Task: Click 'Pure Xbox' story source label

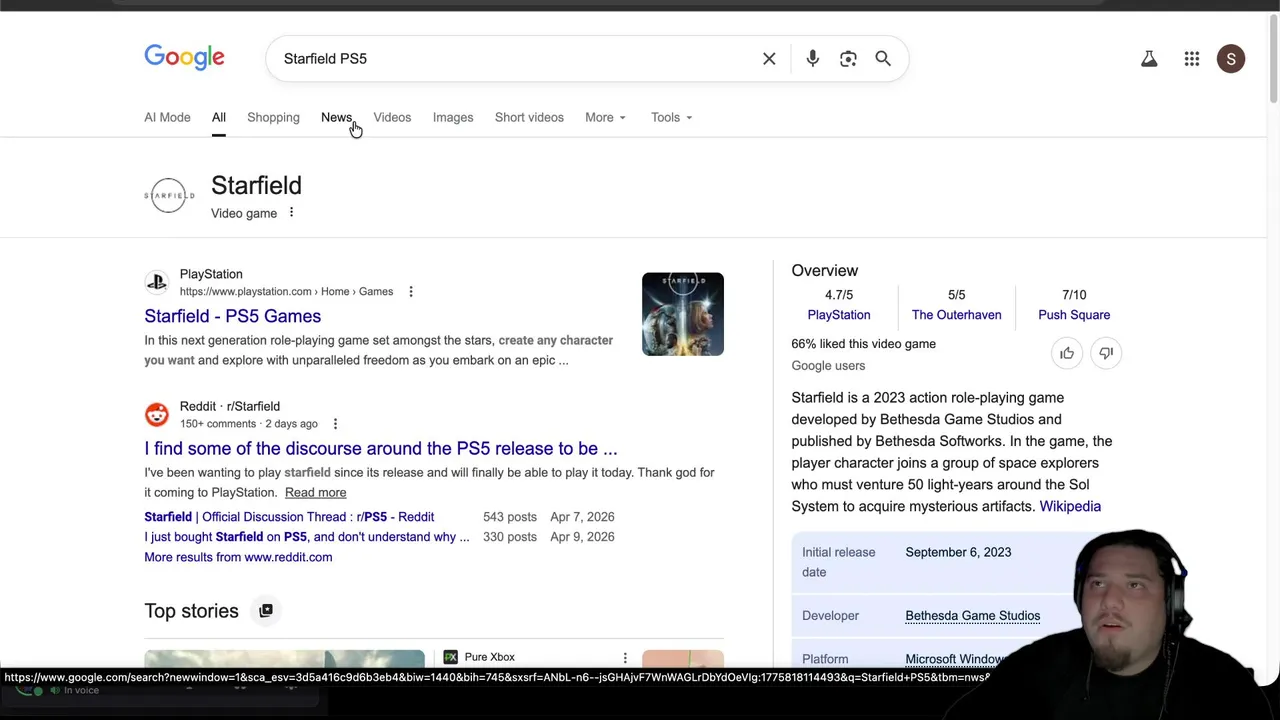Action: coord(489,657)
